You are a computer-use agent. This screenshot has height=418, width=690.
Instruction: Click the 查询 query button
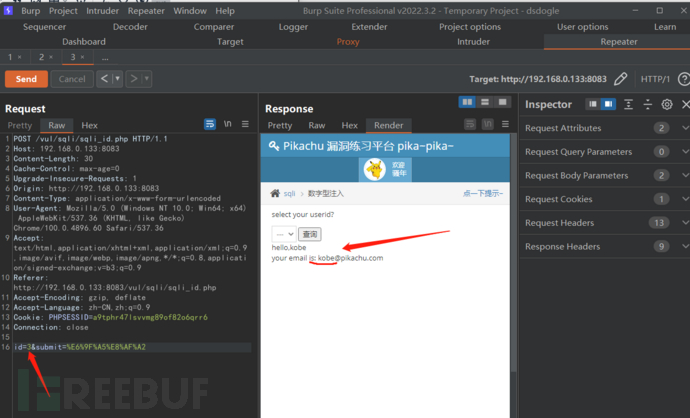pyautogui.click(x=310, y=234)
